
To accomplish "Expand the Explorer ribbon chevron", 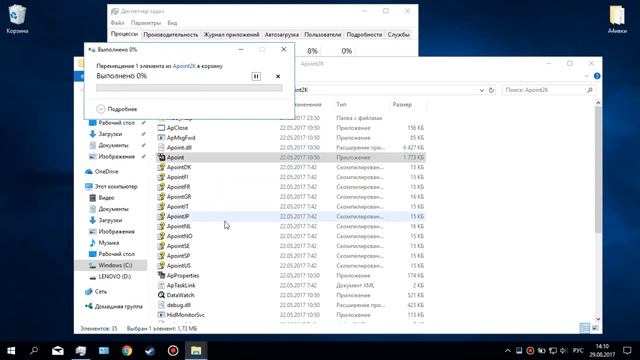I will [x=587, y=76].
